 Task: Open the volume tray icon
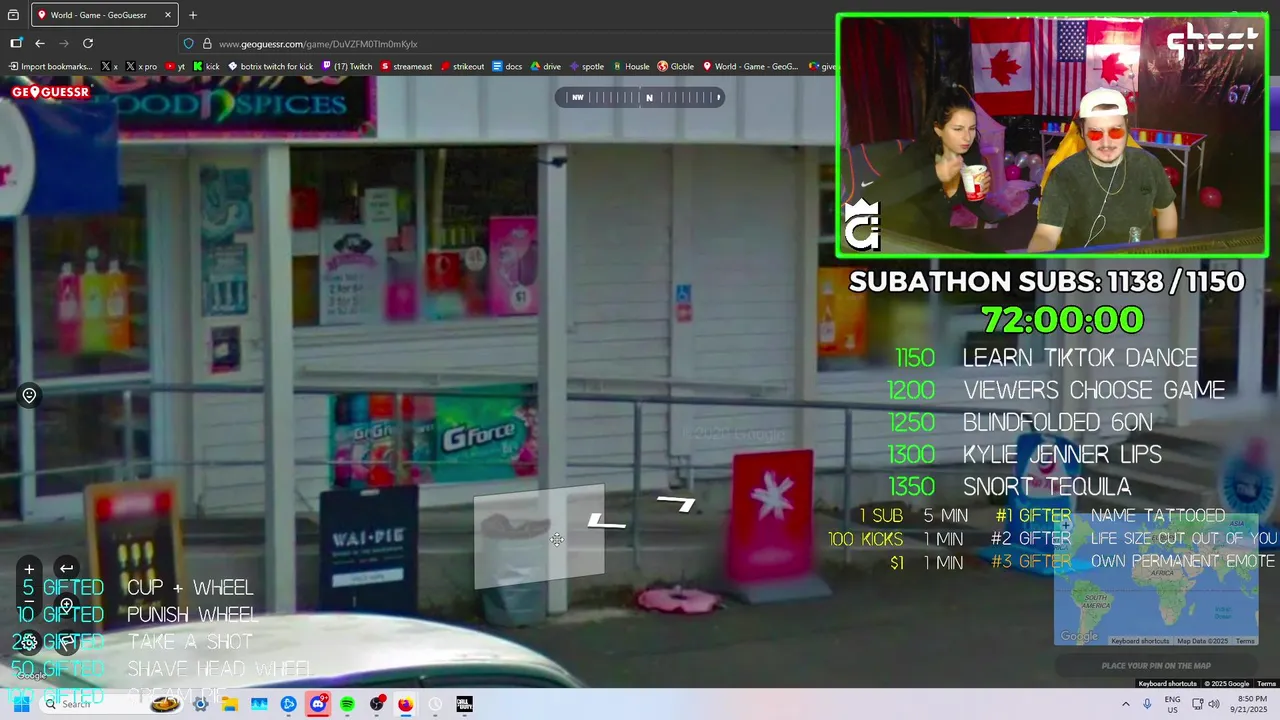point(1213,704)
